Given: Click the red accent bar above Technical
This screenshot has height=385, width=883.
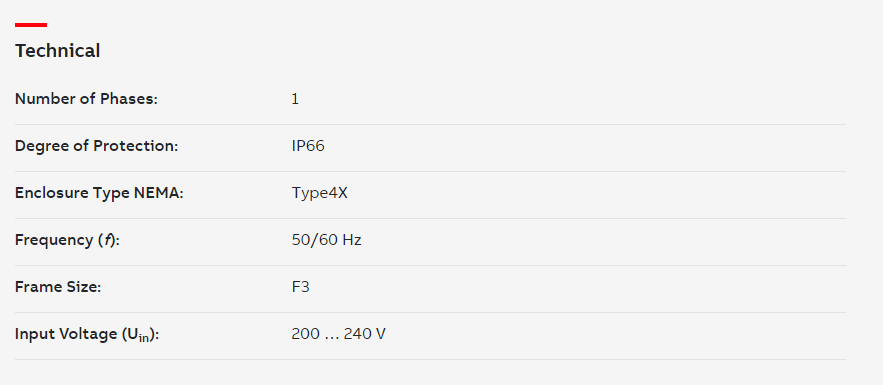Looking at the screenshot, I should point(31,25).
